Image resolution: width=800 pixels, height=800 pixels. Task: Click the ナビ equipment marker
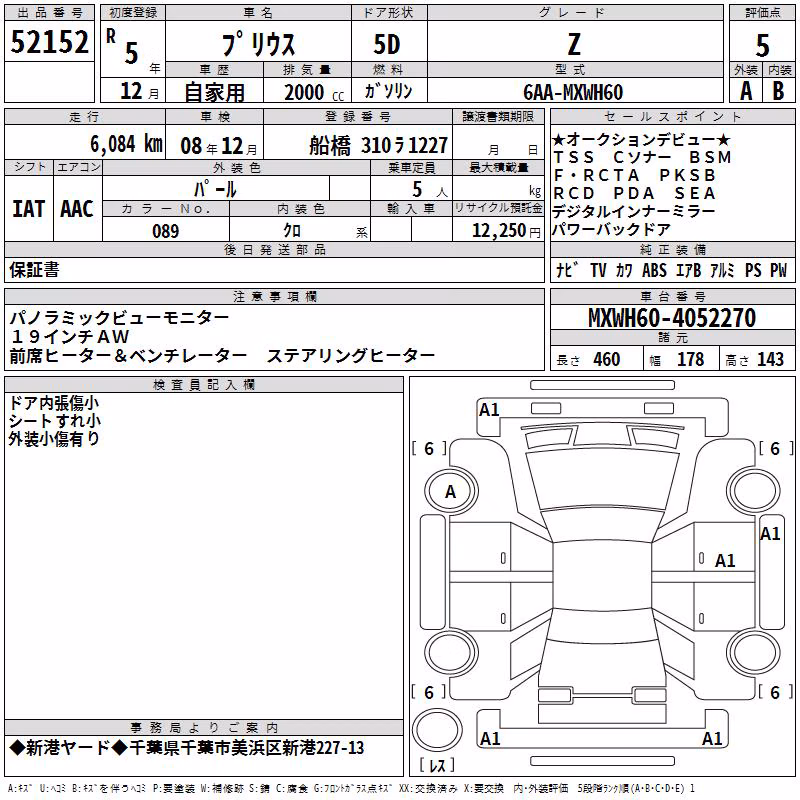click(x=567, y=269)
